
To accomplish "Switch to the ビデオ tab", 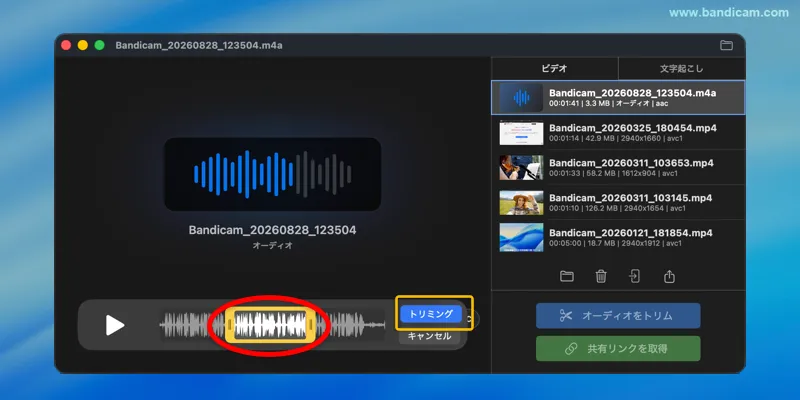I will tap(555, 68).
